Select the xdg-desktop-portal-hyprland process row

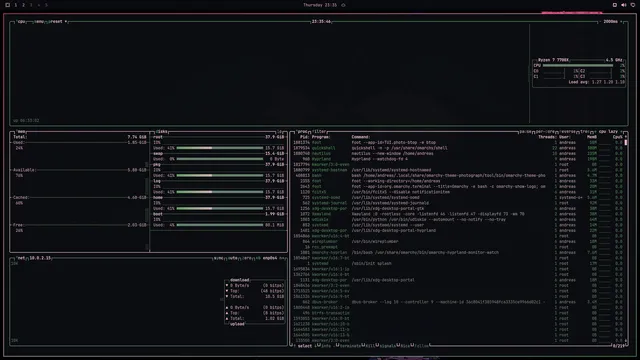458,231
